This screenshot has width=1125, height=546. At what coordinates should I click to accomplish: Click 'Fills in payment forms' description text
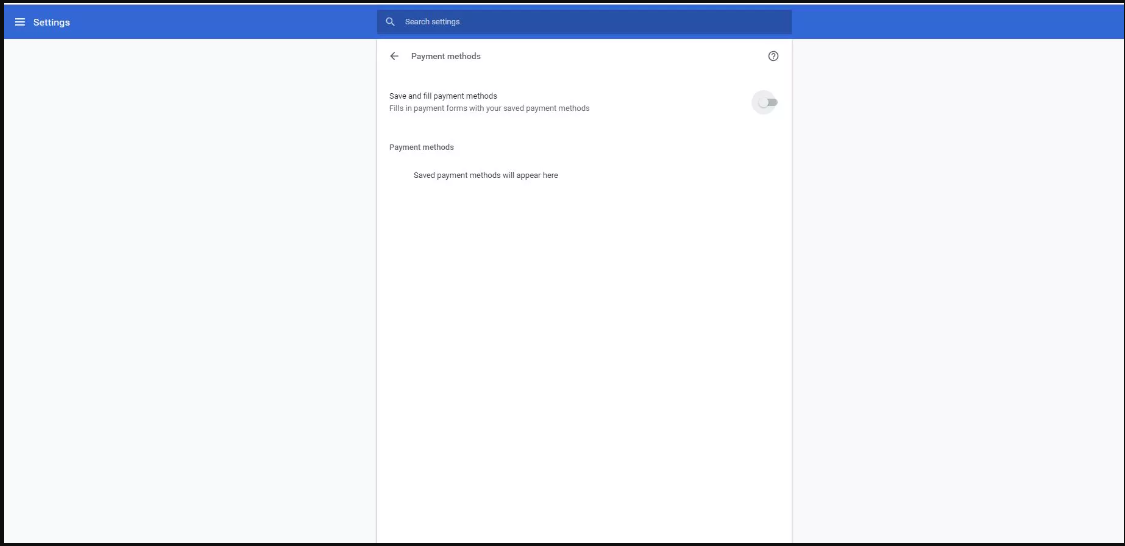489,108
